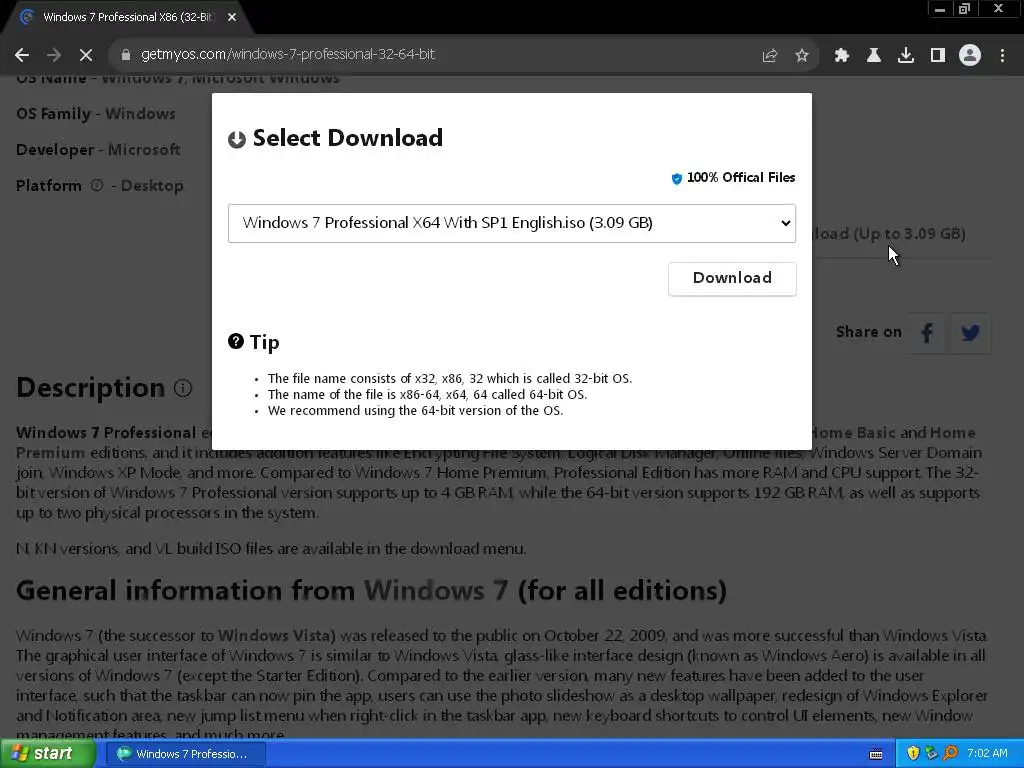Open the Windows Start menu
This screenshot has width=1024, height=768.
(48, 754)
